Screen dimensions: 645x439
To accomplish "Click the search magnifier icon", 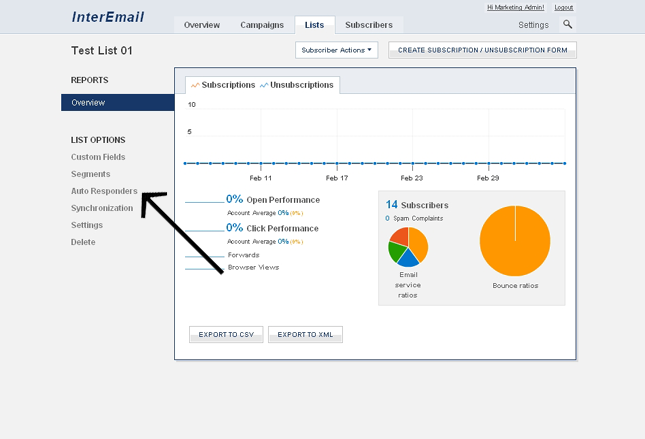I will click(568, 25).
